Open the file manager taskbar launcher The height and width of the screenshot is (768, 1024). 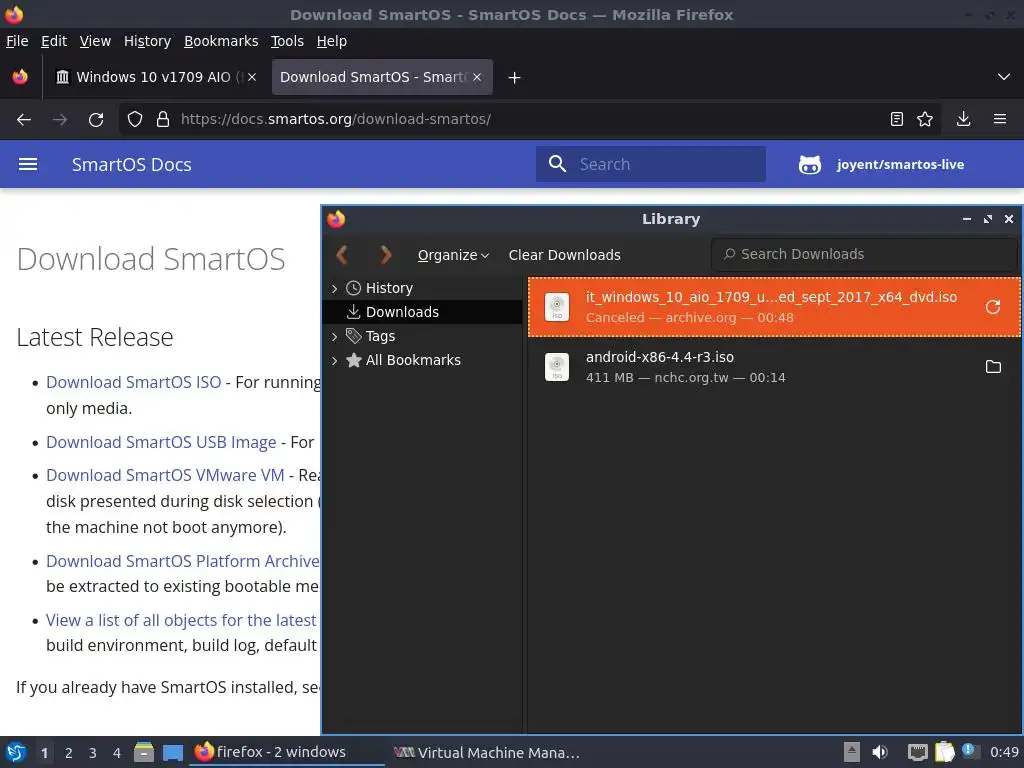tap(144, 752)
